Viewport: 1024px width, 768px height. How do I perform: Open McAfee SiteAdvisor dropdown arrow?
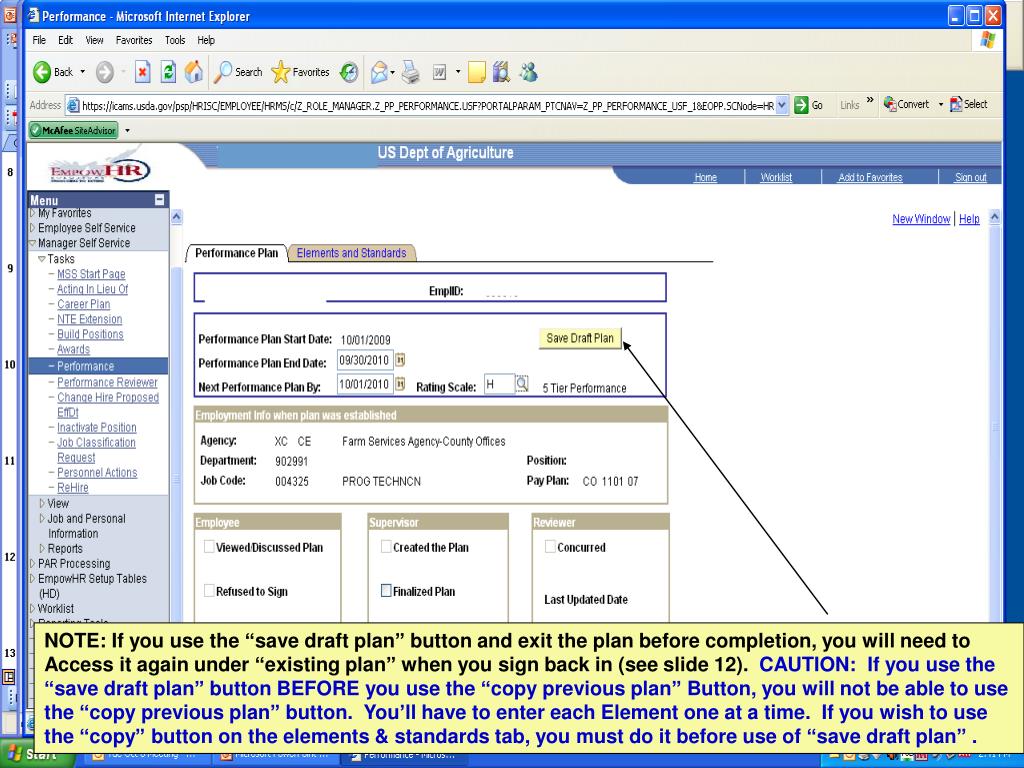[127, 131]
